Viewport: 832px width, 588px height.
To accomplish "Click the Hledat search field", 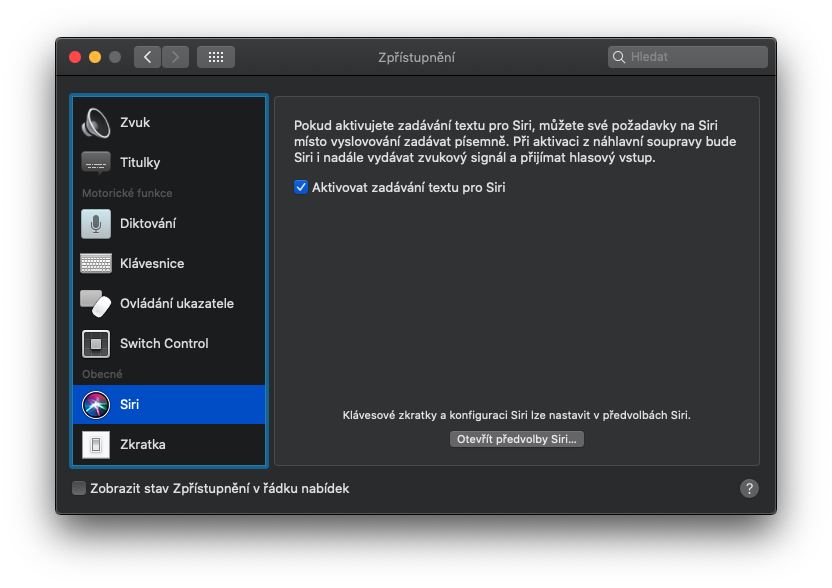I will pos(696,57).
